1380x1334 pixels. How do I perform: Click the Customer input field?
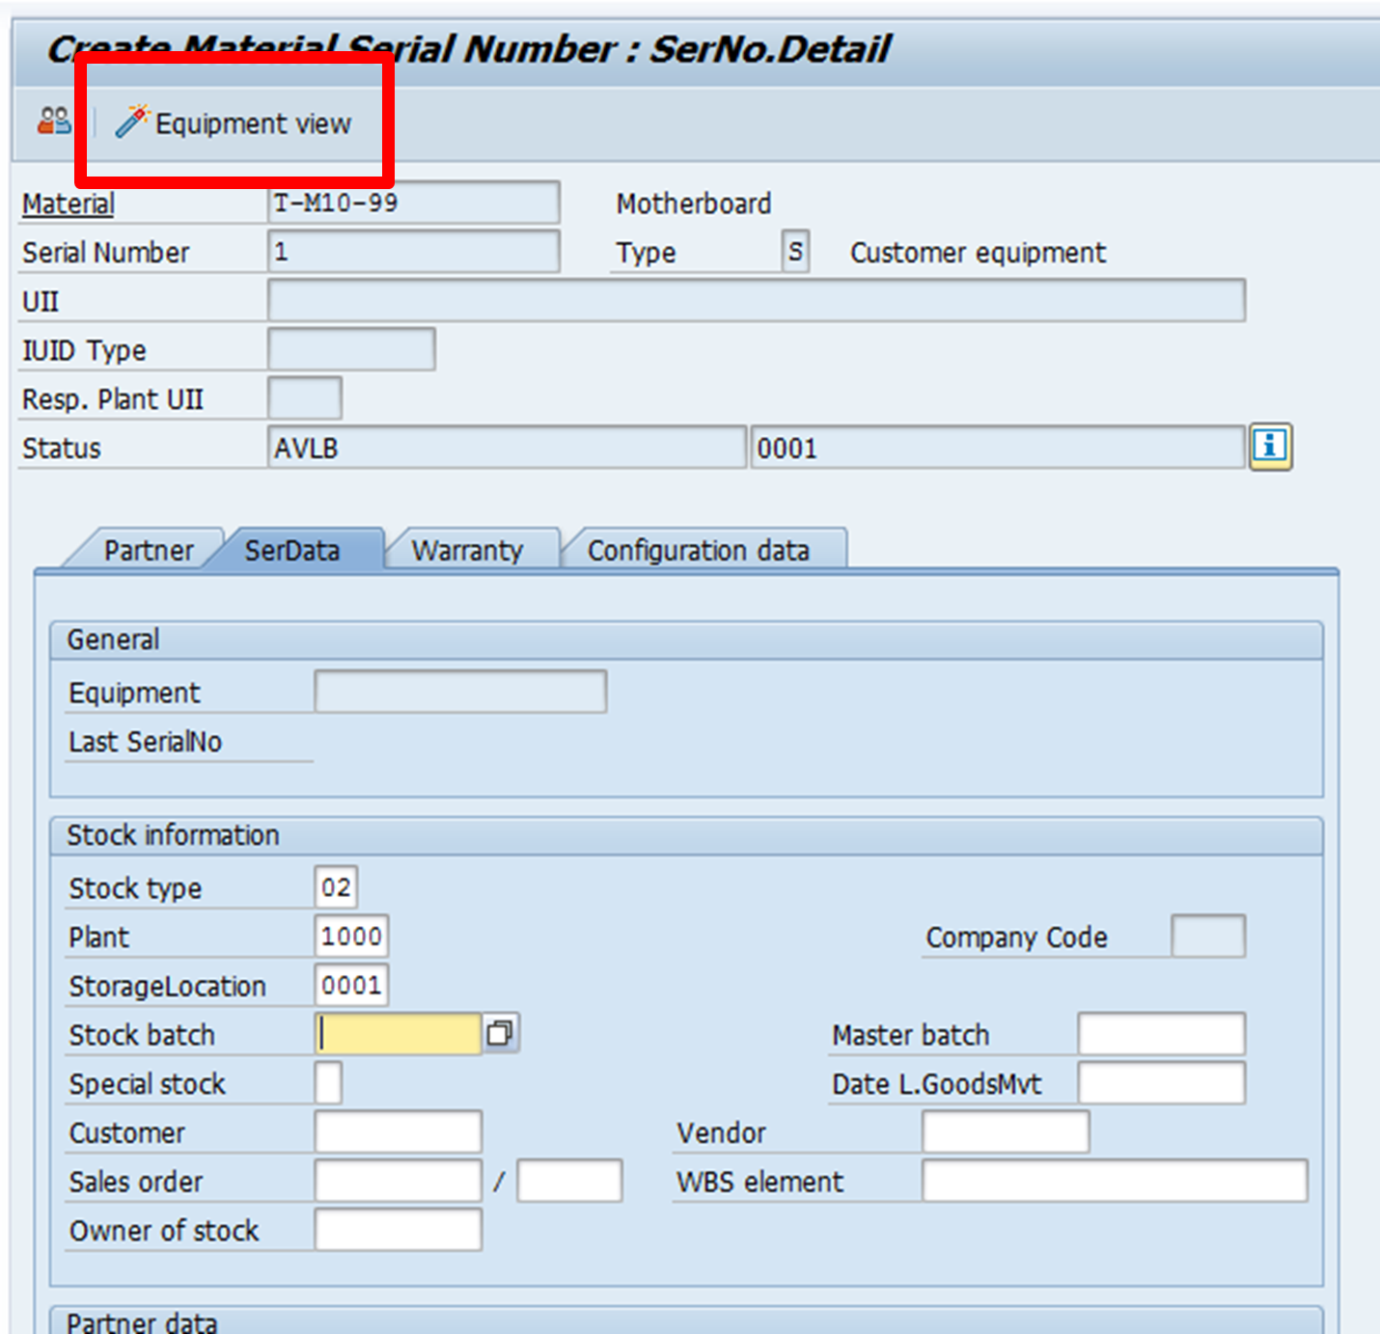(398, 1132)
